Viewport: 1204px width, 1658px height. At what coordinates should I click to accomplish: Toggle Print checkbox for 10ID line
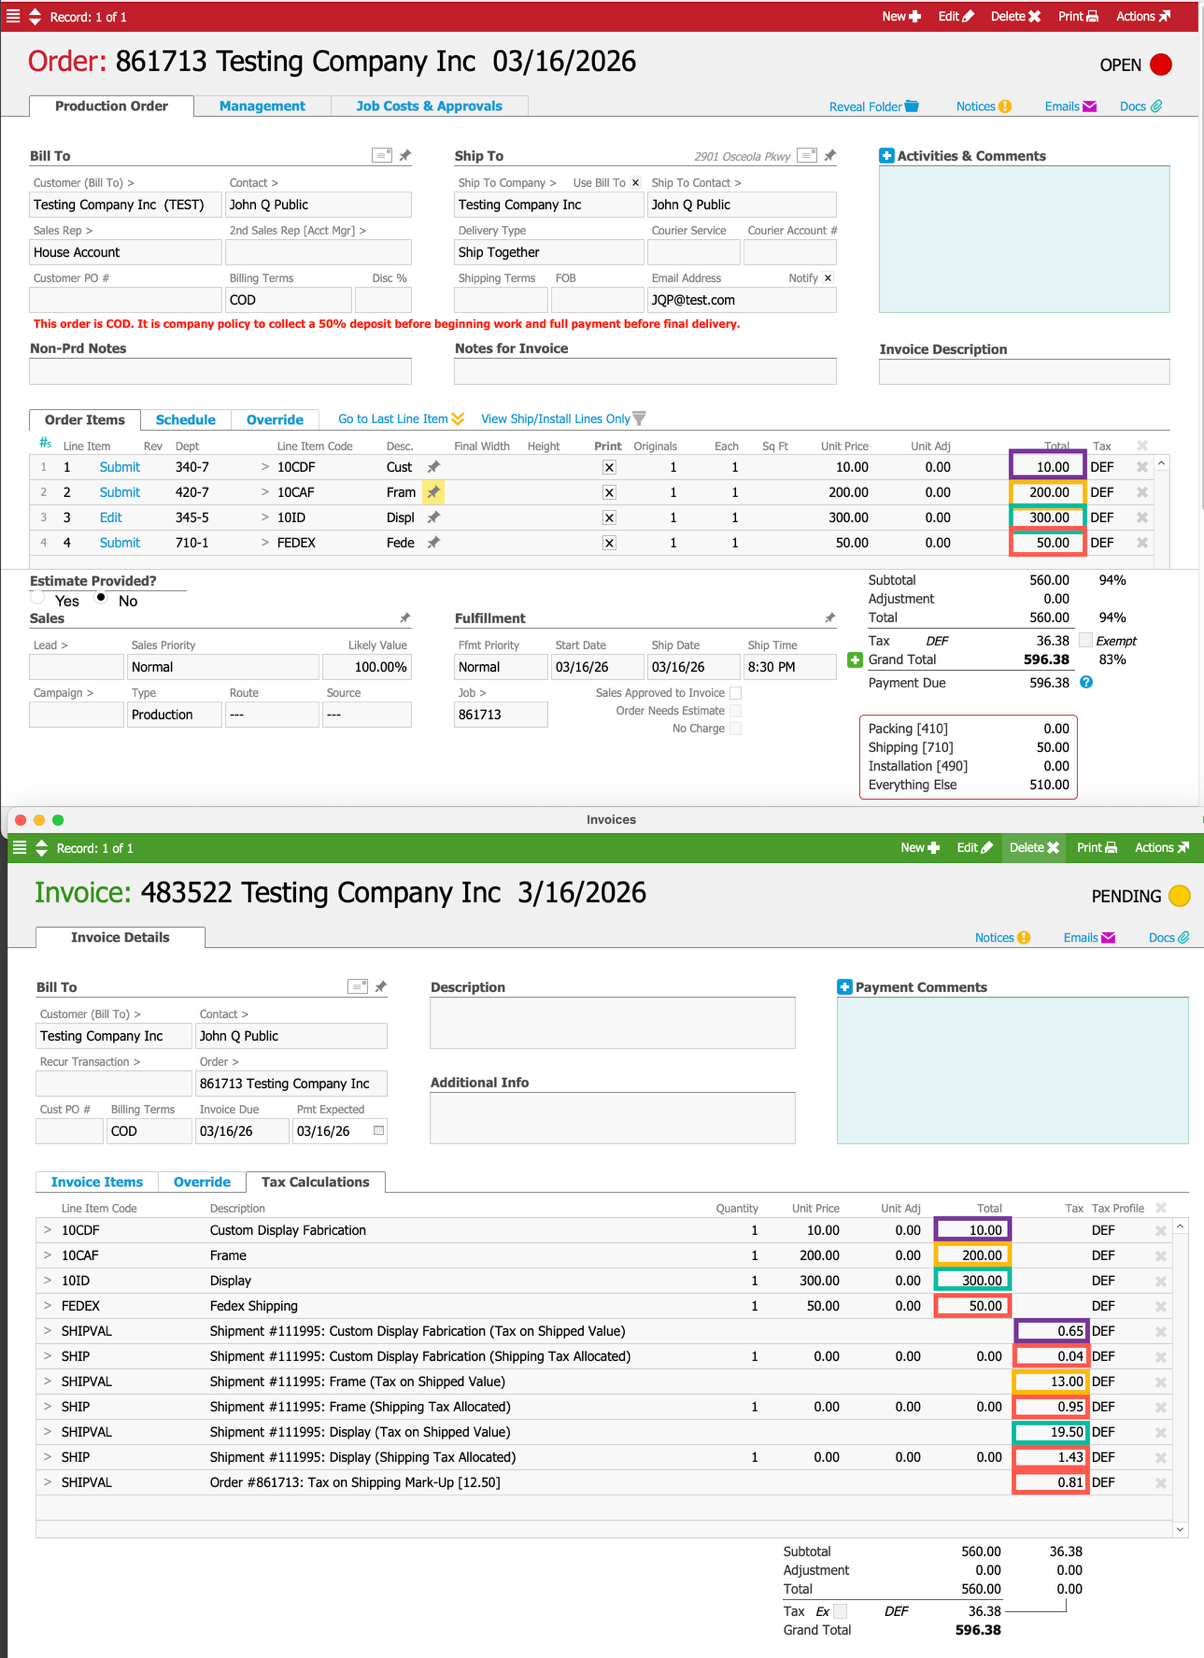[x=609, y=518]
